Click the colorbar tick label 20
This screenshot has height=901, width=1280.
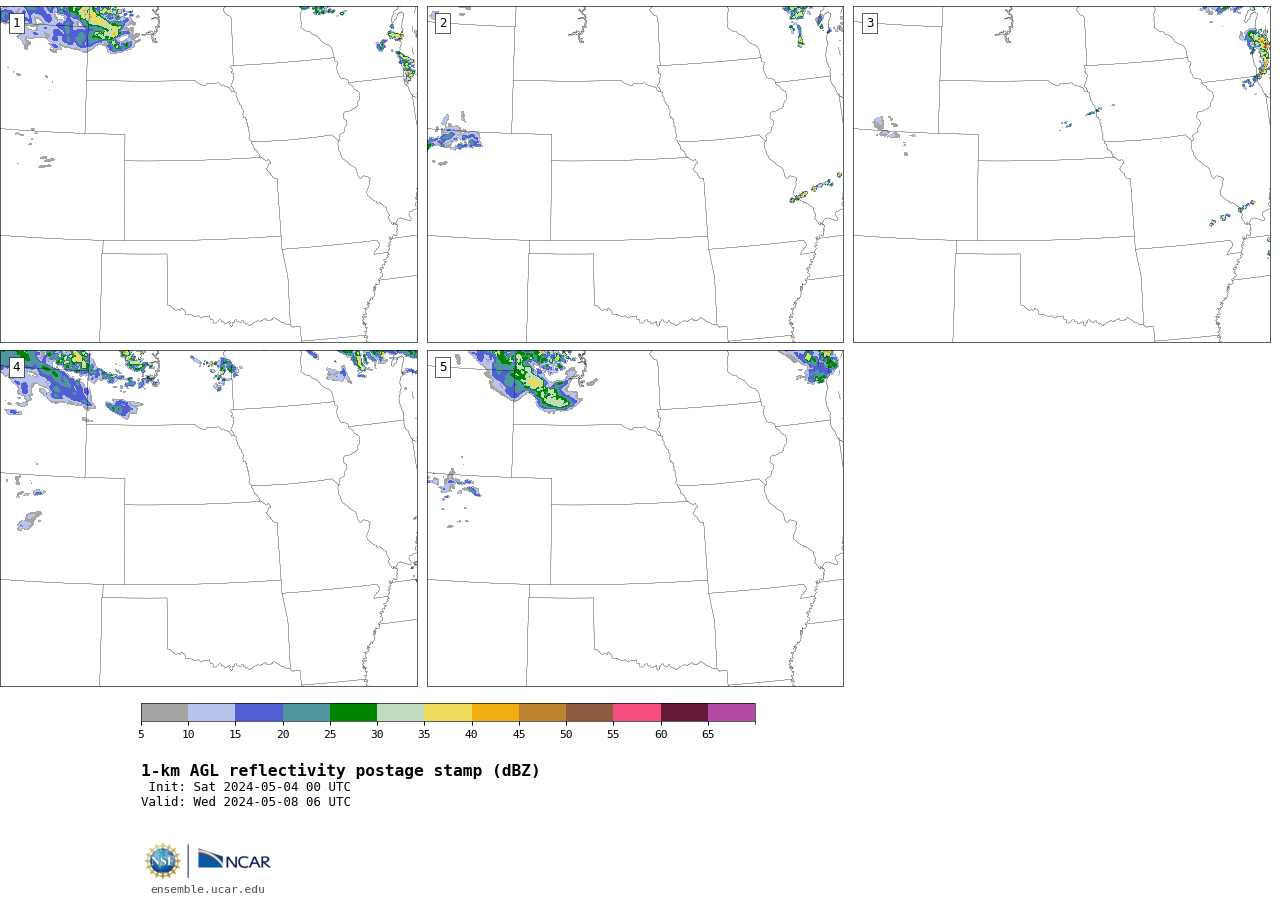click(283, 735)
